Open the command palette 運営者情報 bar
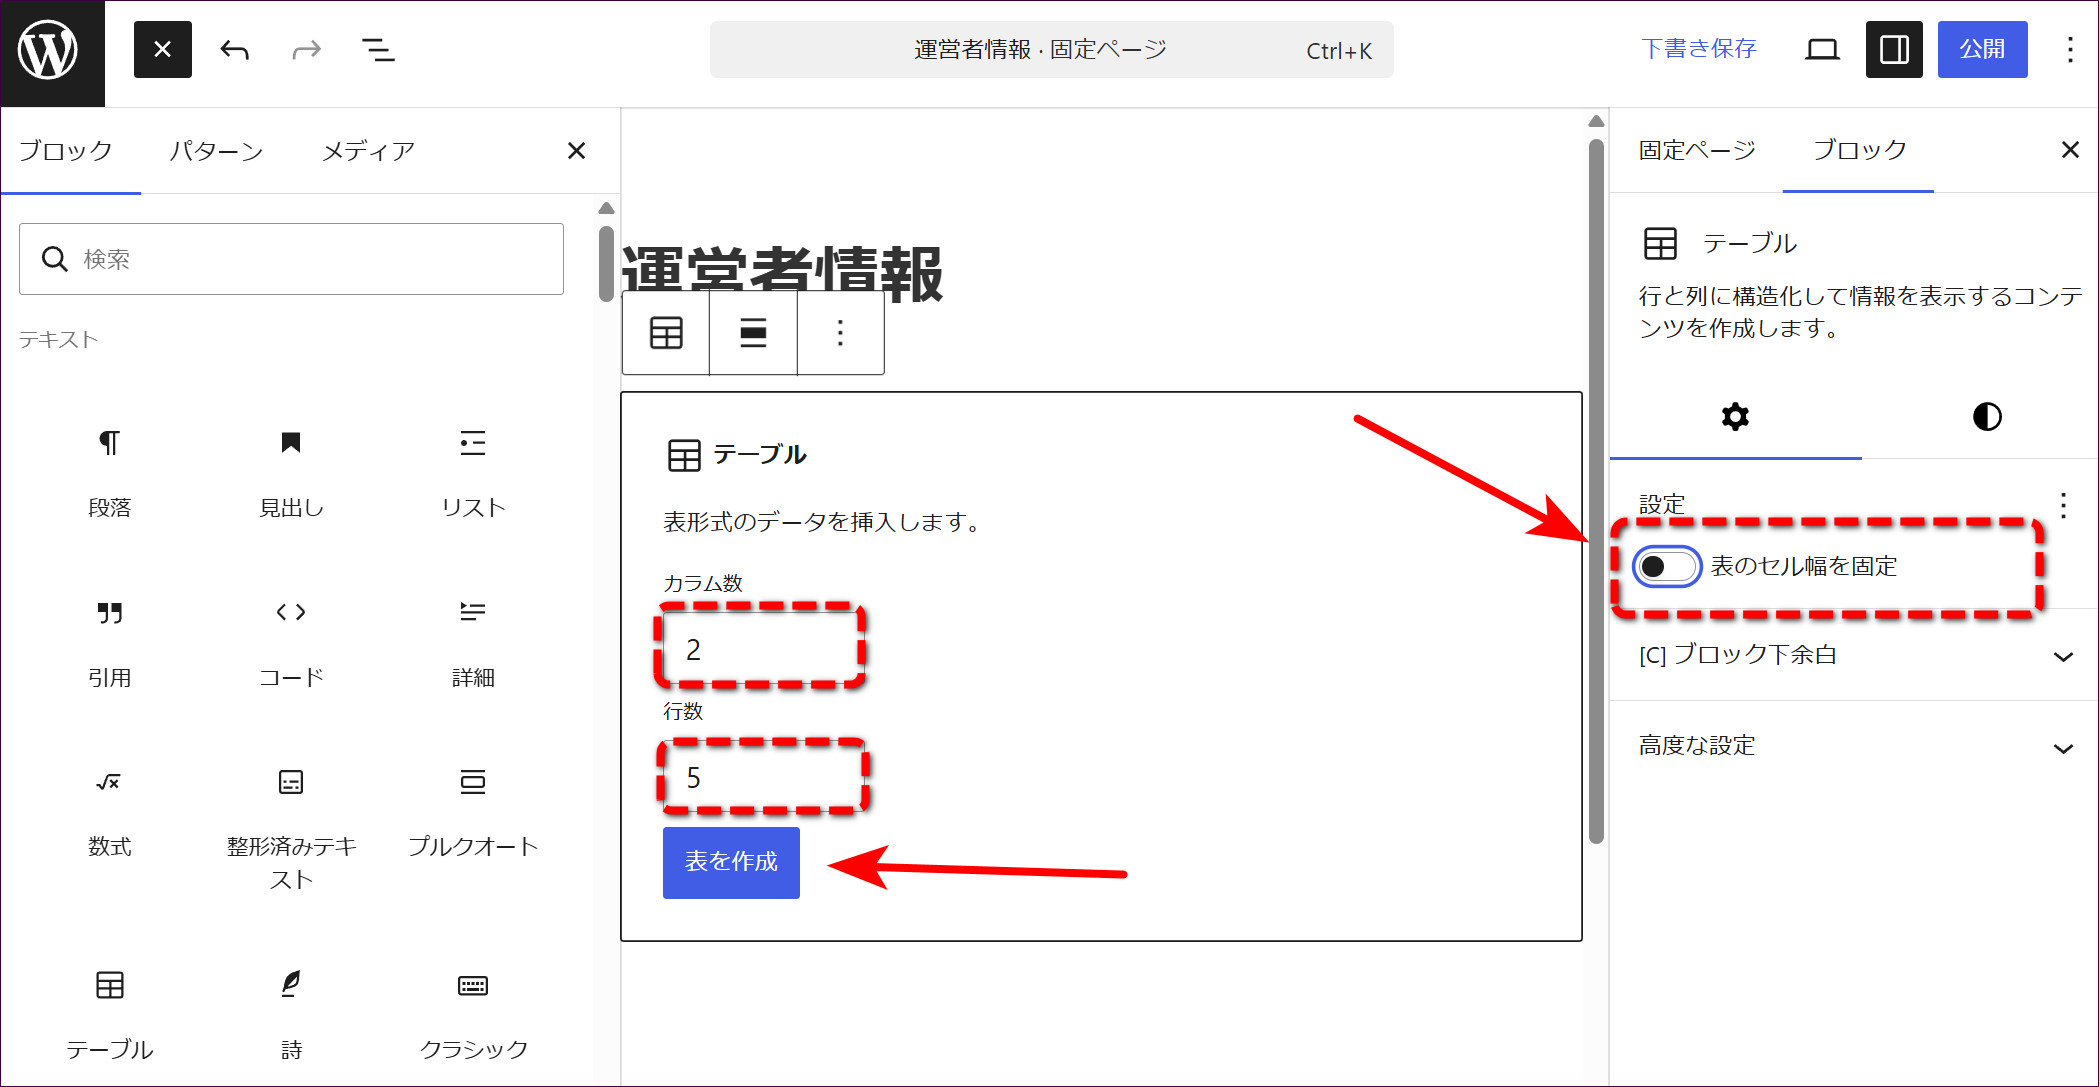Viewport: 2099px width, 1087px height. (1051, 50)
